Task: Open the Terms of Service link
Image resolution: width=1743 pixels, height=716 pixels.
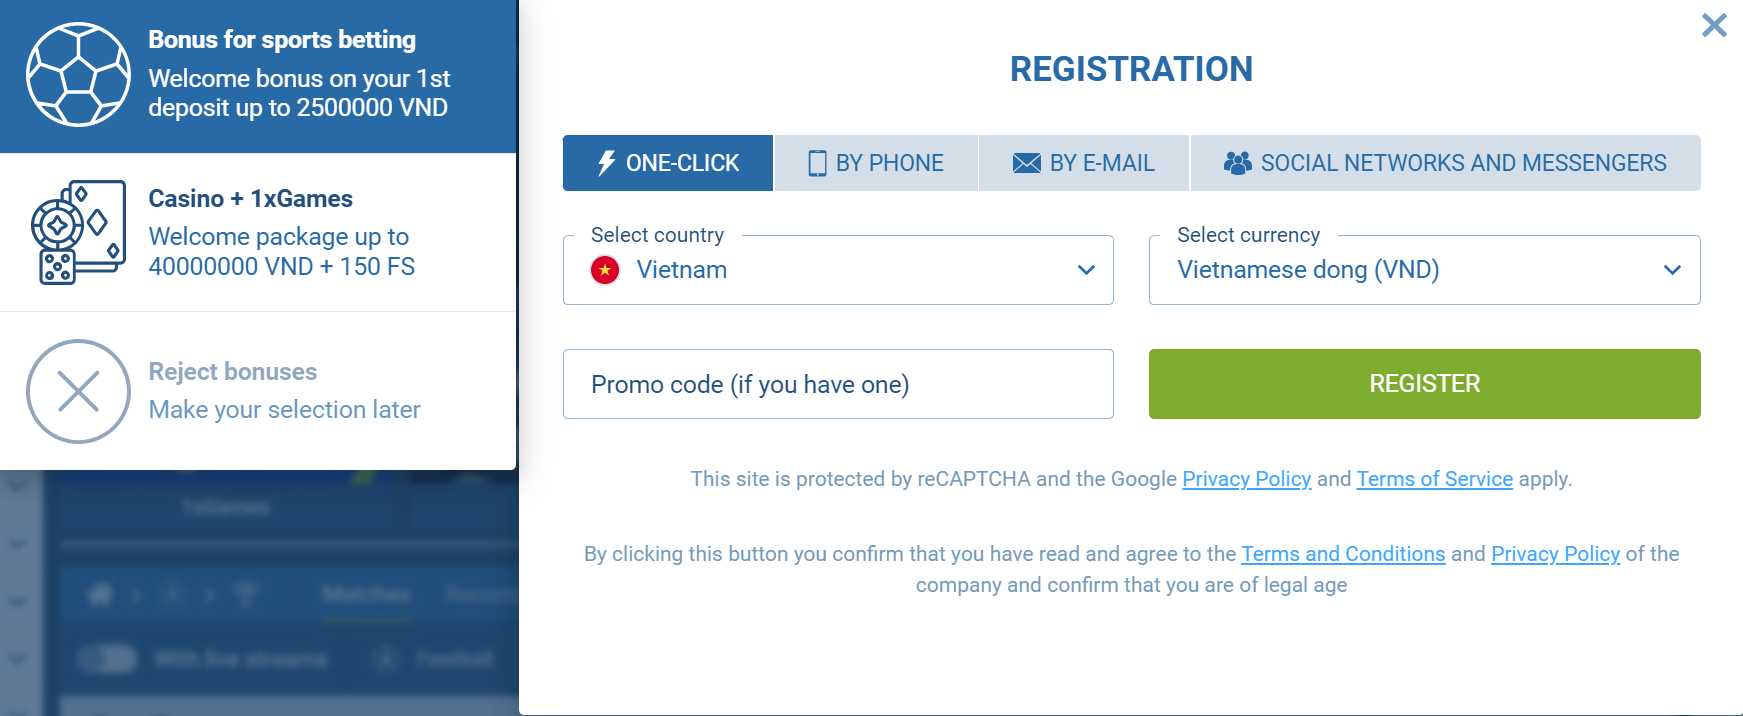Action: 1434,479
